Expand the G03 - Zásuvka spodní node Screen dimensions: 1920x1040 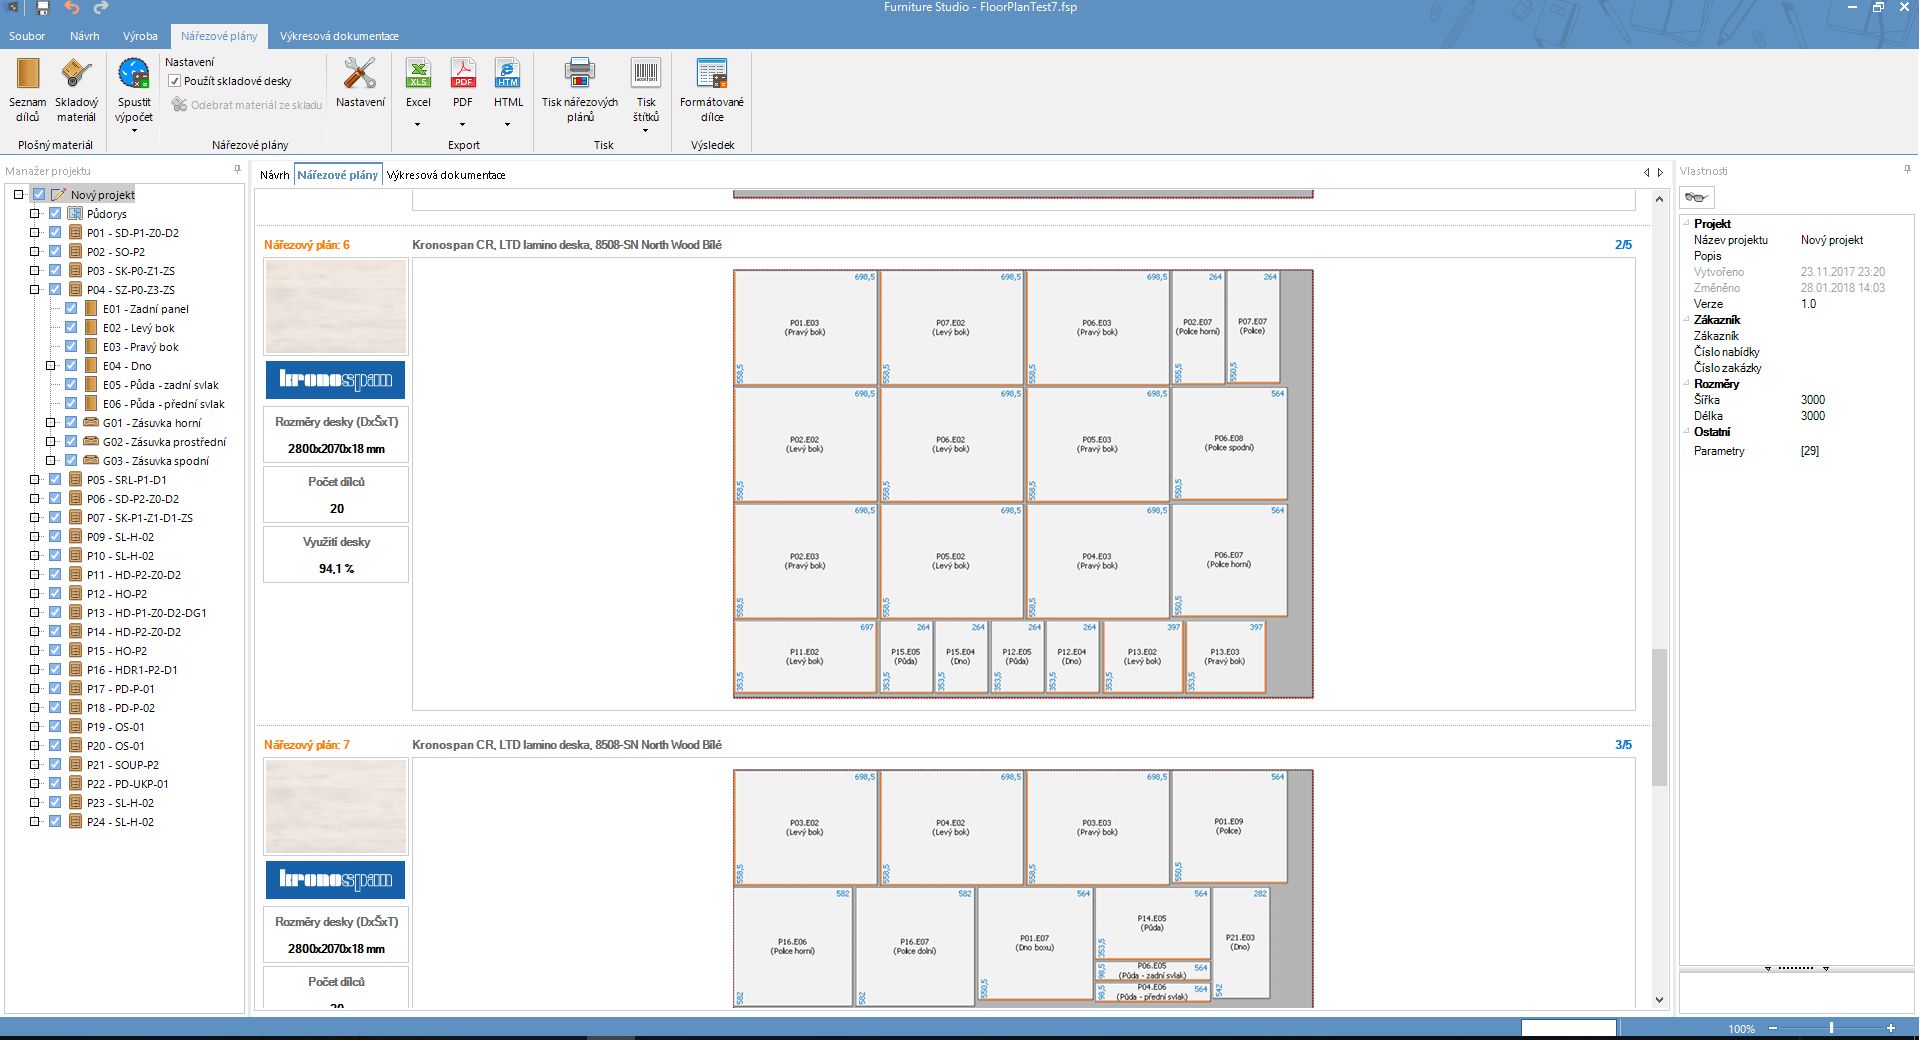click(51, 460)
